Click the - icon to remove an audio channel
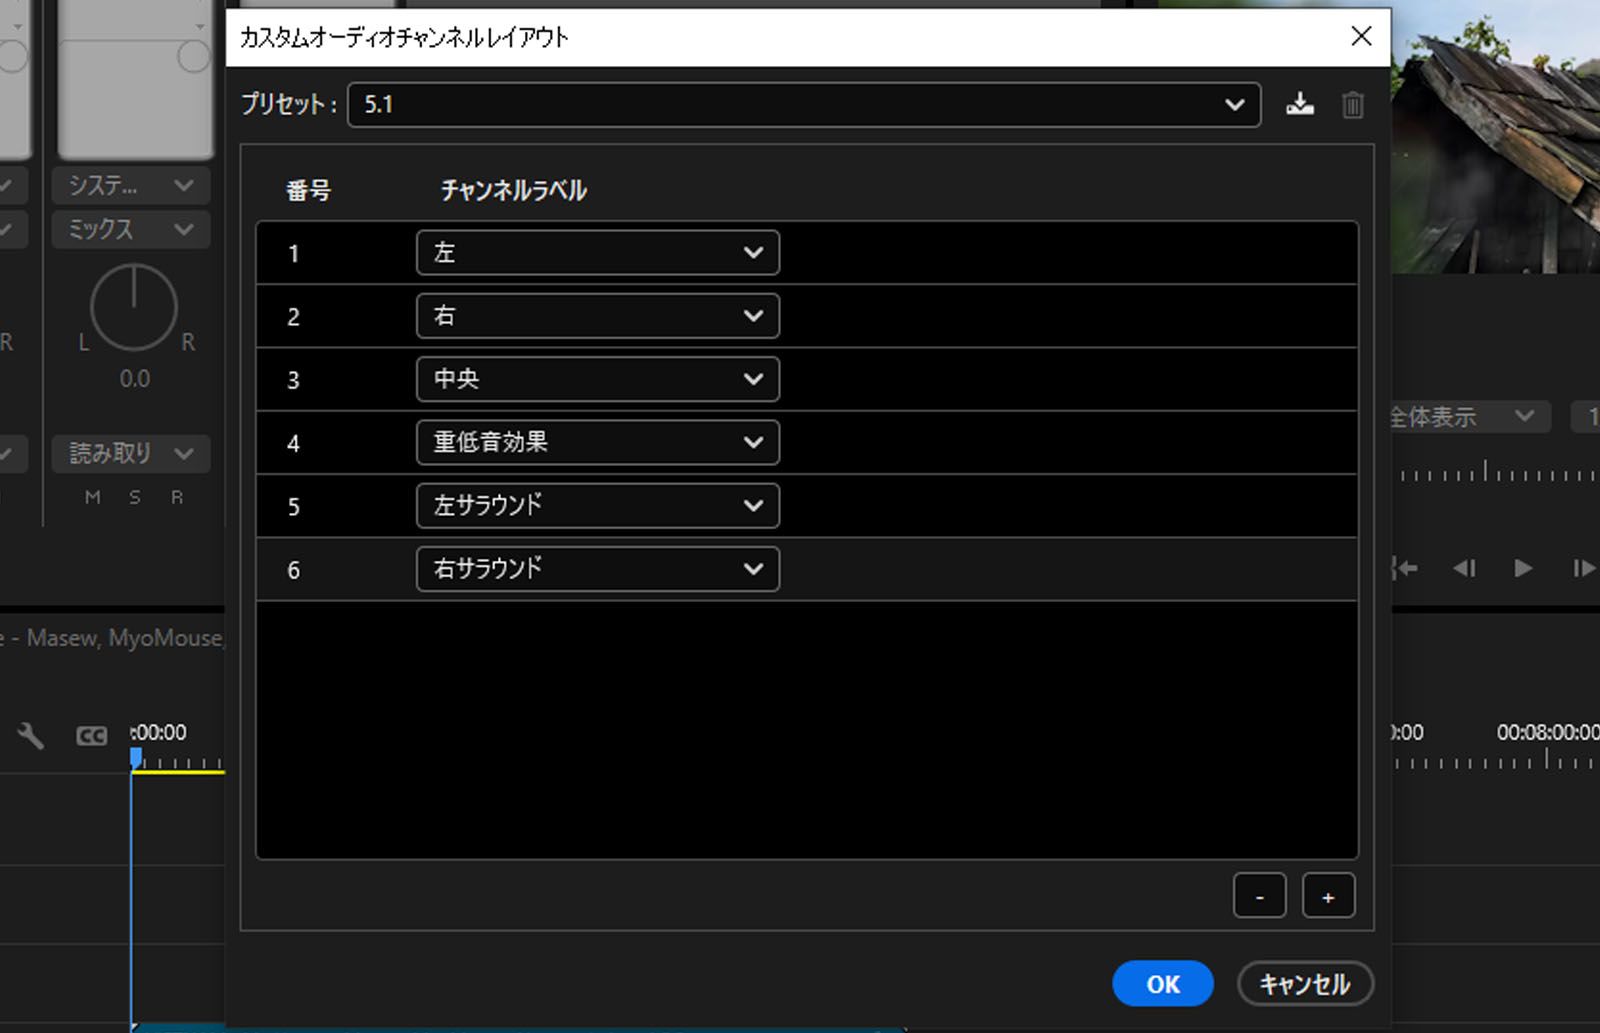Image resolution: width=1600 pixels, height=1033 pixels. pyautogui.click(x=1259, y=895)
